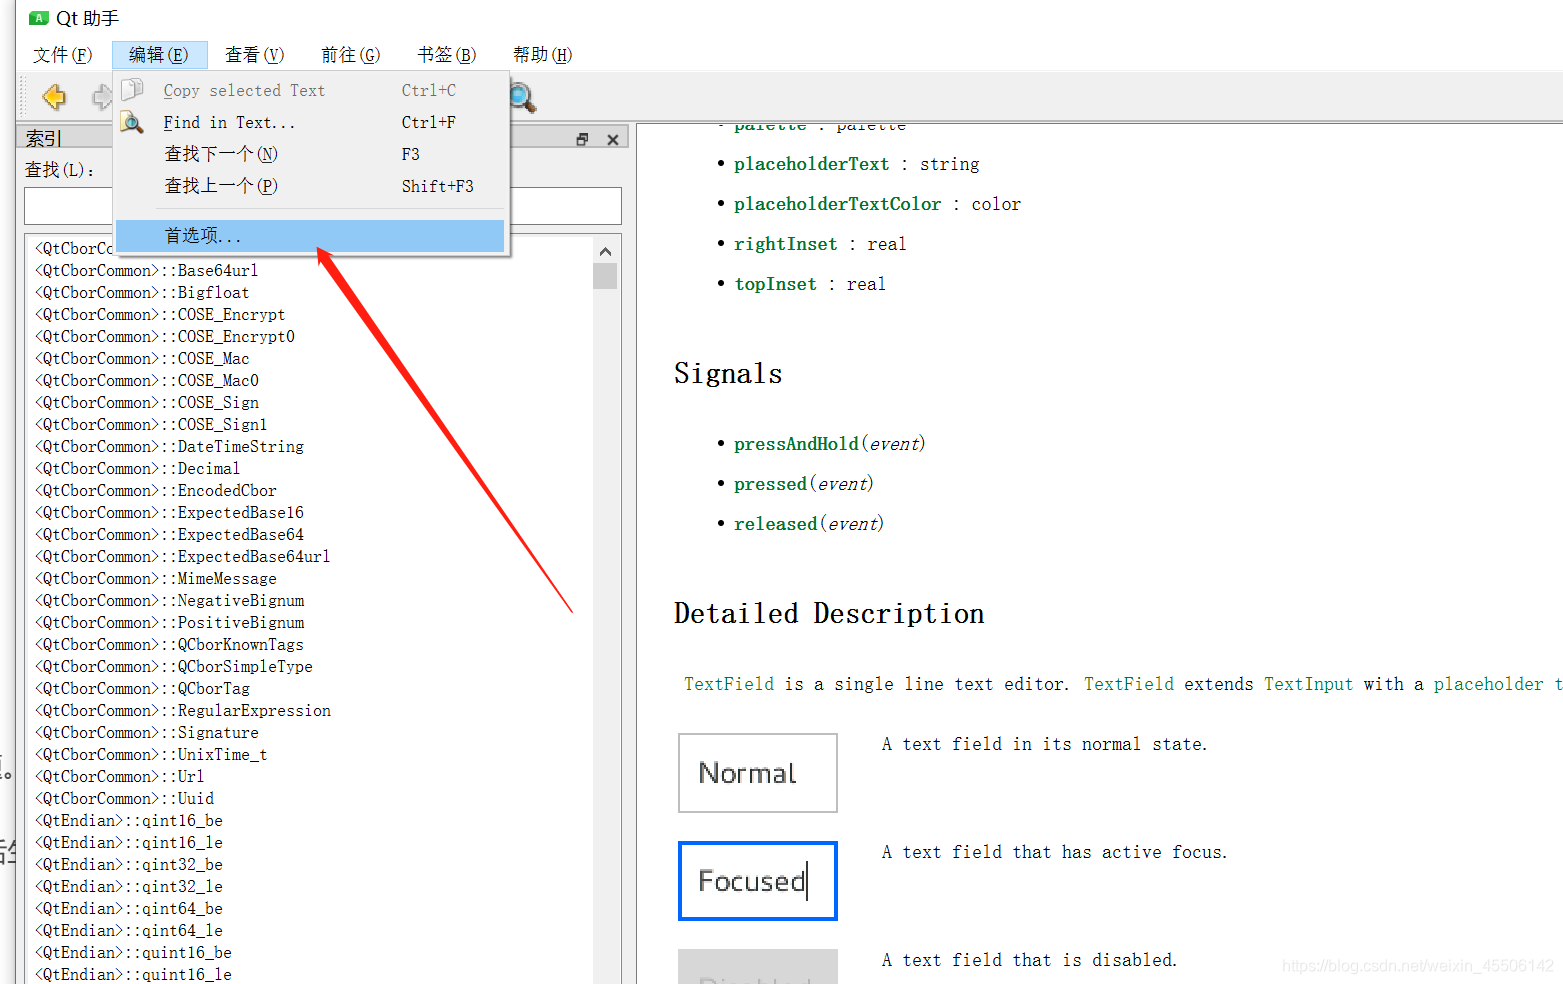Select <QtCborCommon>::COSE_Mac in index
Screen dimensions: 1563x984
coord(142,358)
